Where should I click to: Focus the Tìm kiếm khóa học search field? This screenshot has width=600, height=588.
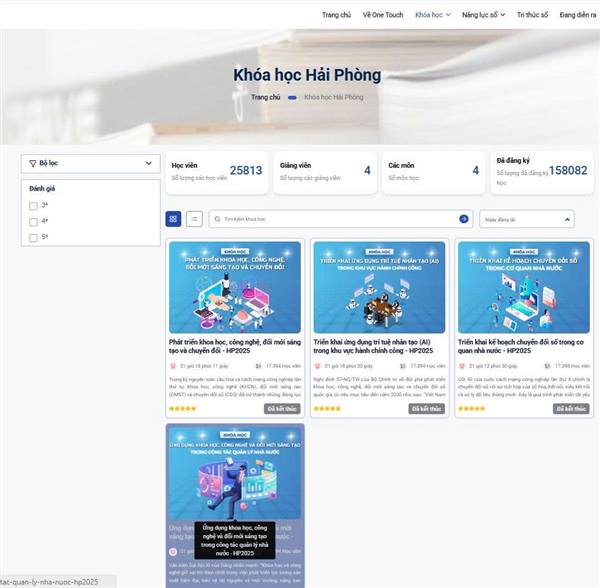339,219
